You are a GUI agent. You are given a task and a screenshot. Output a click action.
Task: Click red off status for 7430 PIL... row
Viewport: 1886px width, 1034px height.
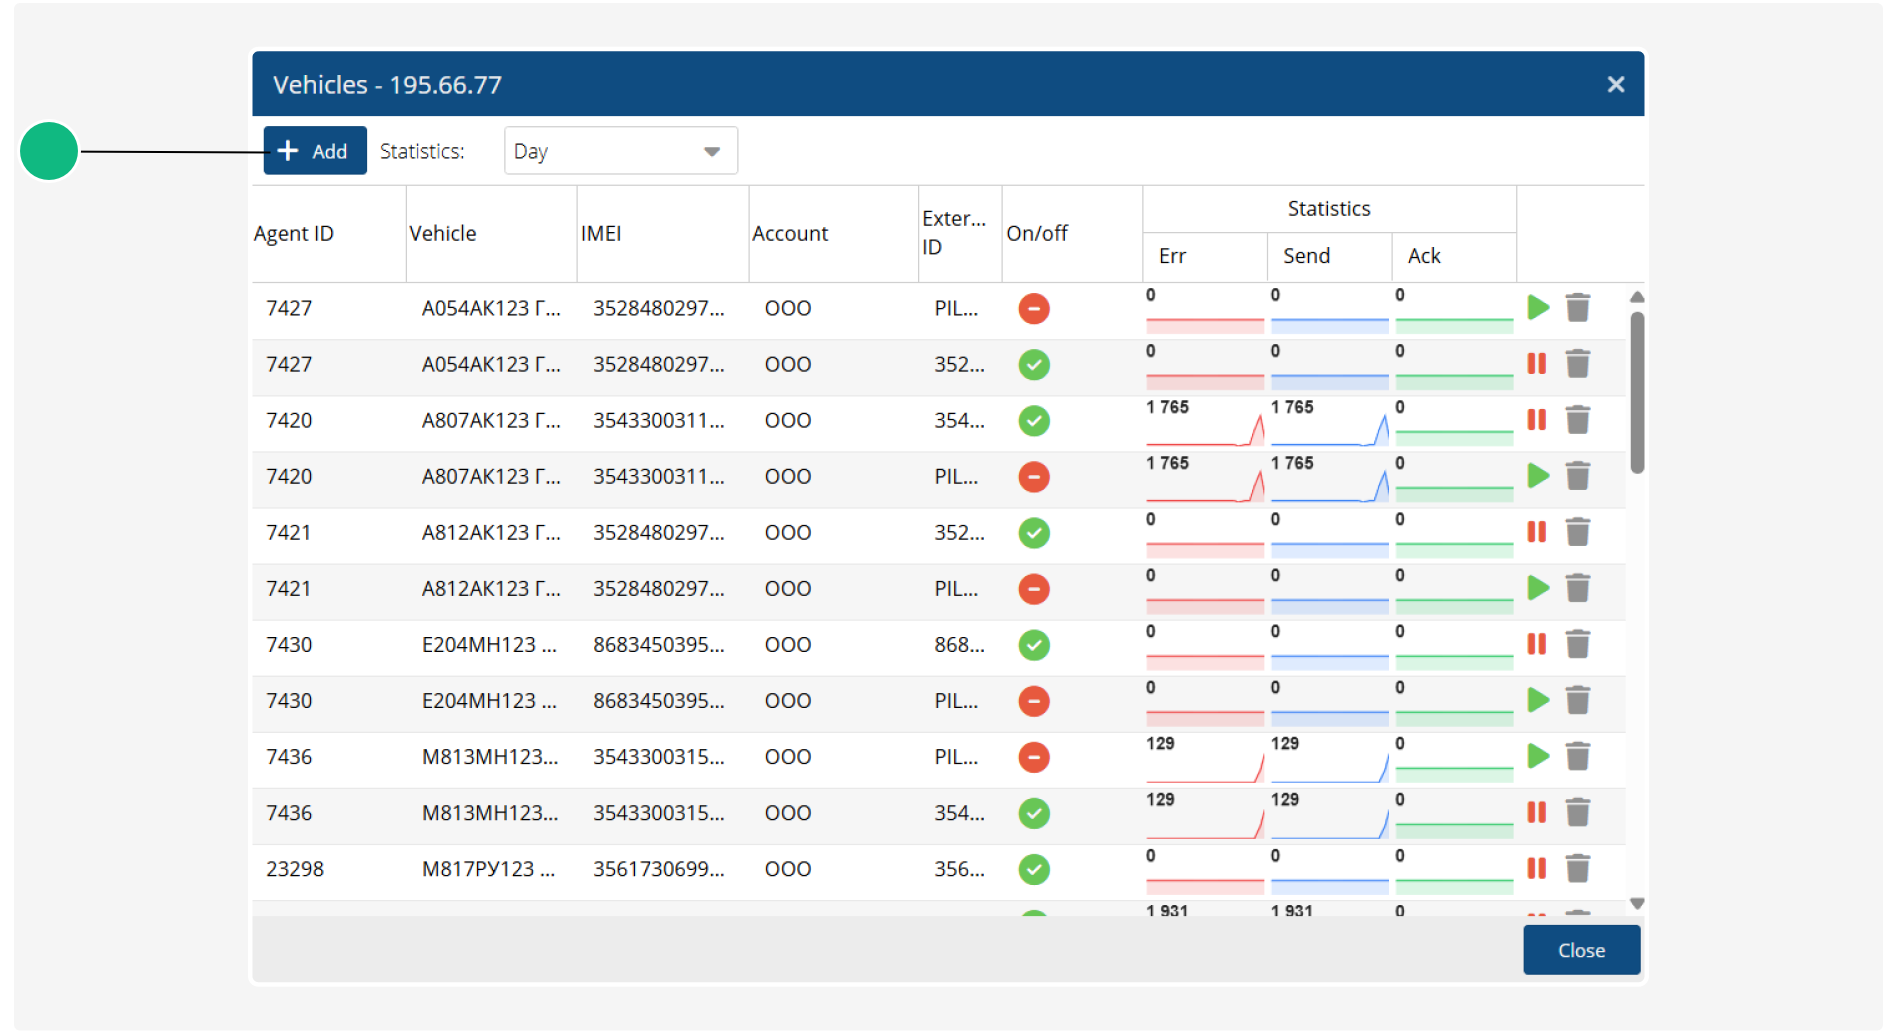(1034, 701)
